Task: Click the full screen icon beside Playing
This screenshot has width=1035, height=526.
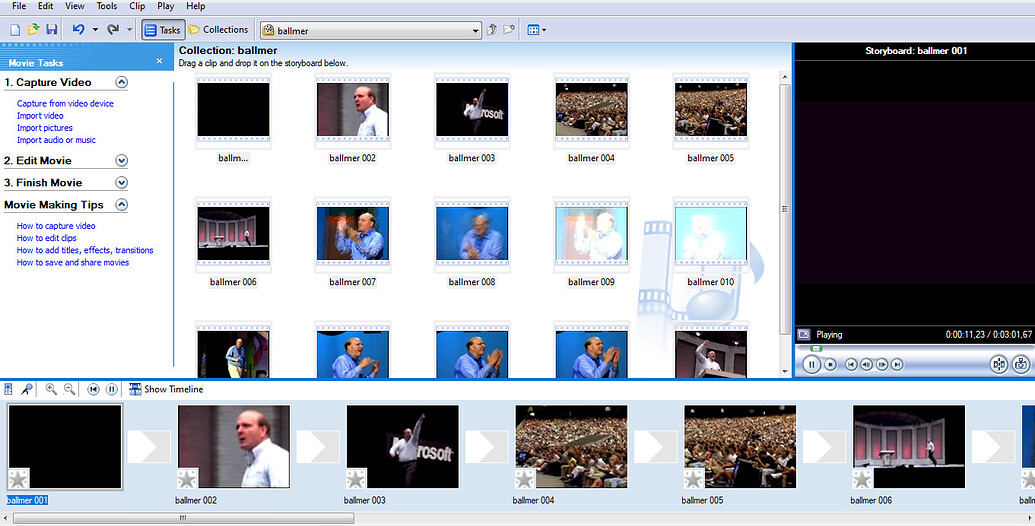Action: tap(804, 335)
